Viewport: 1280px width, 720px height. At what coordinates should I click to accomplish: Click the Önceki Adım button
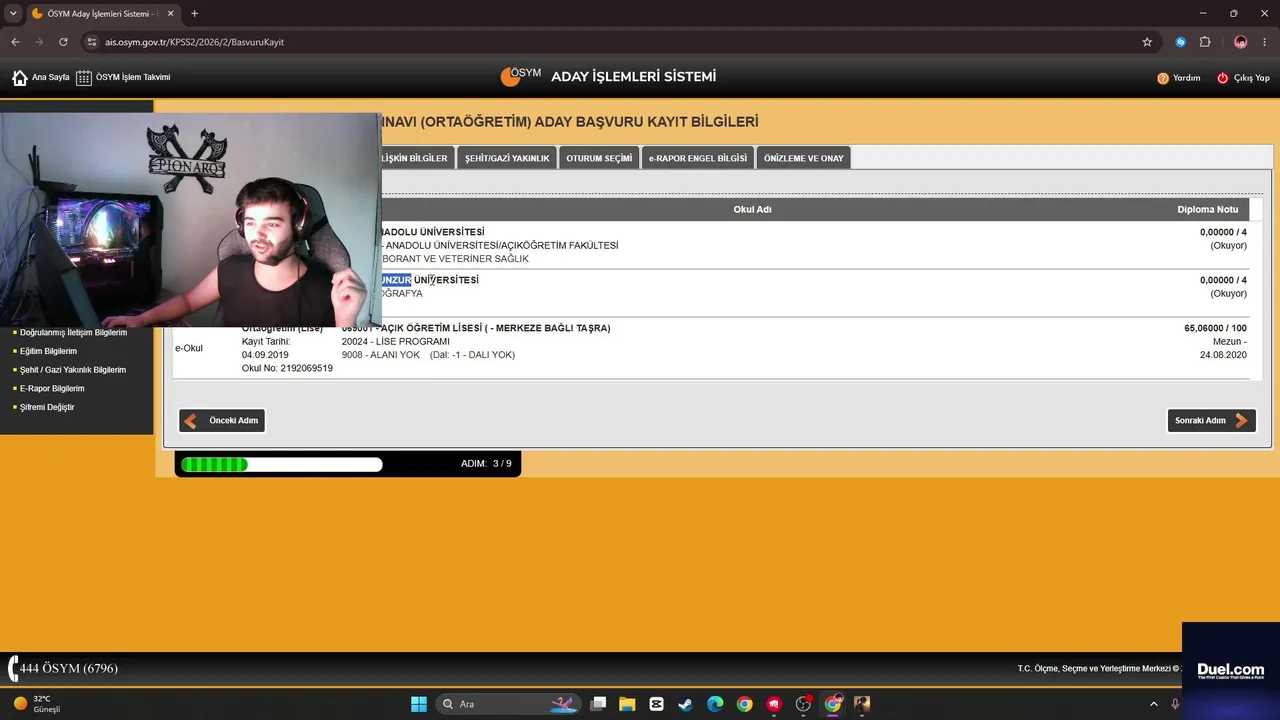(x=222, y=421)
